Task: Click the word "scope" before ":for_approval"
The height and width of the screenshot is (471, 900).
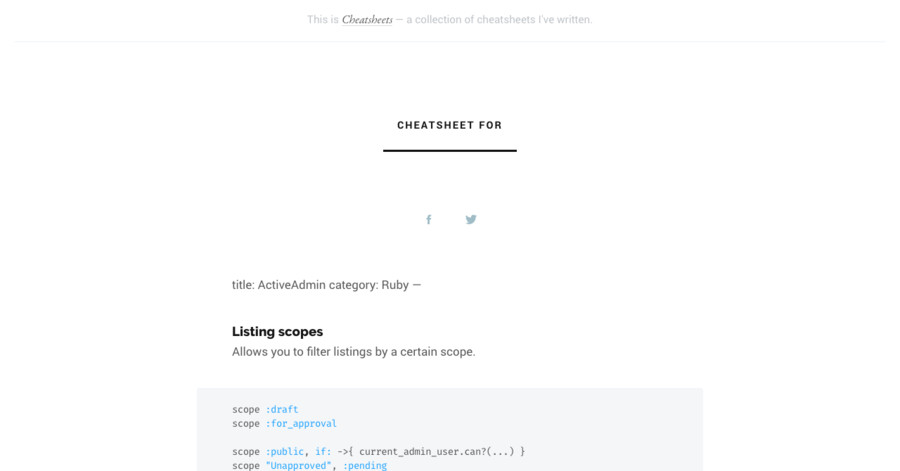Action: tap(246, 423)
